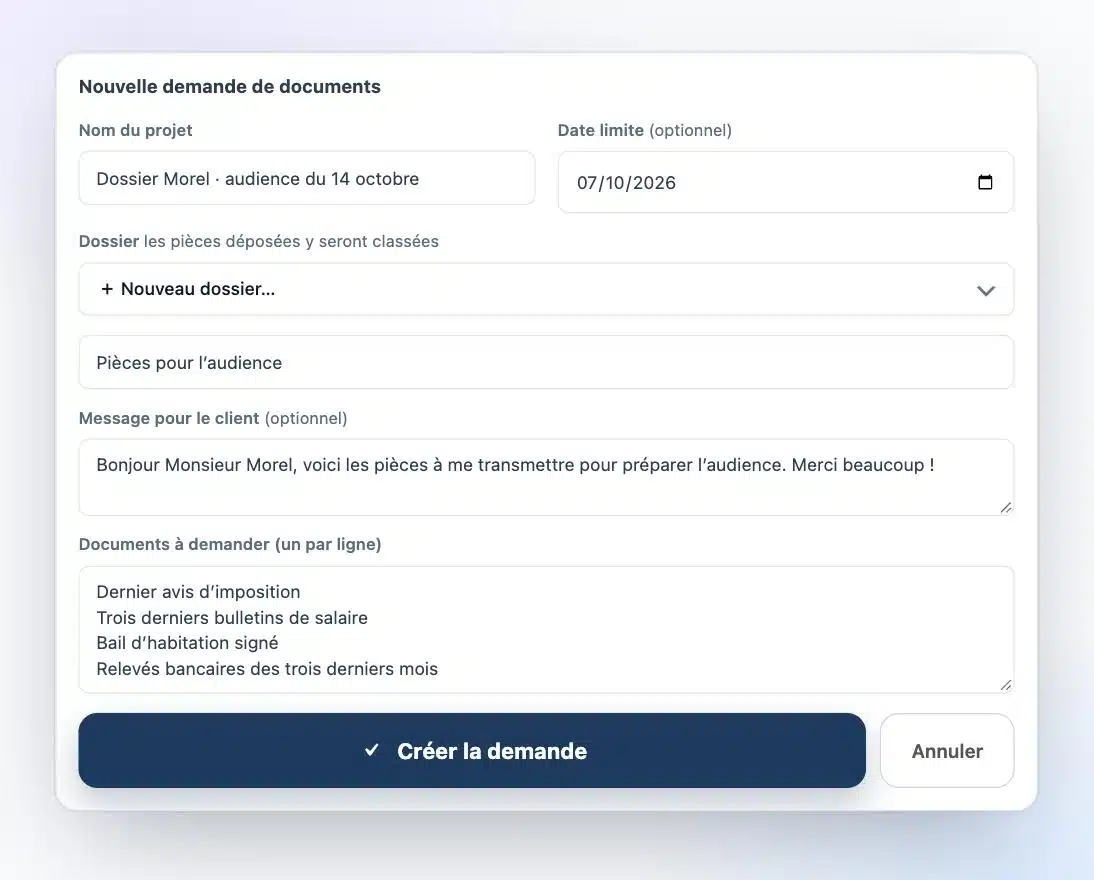1094x880 pixels.
Task: Click into the Message pour le client textarea
Action: pyautogui.click(x=546, y=477)
